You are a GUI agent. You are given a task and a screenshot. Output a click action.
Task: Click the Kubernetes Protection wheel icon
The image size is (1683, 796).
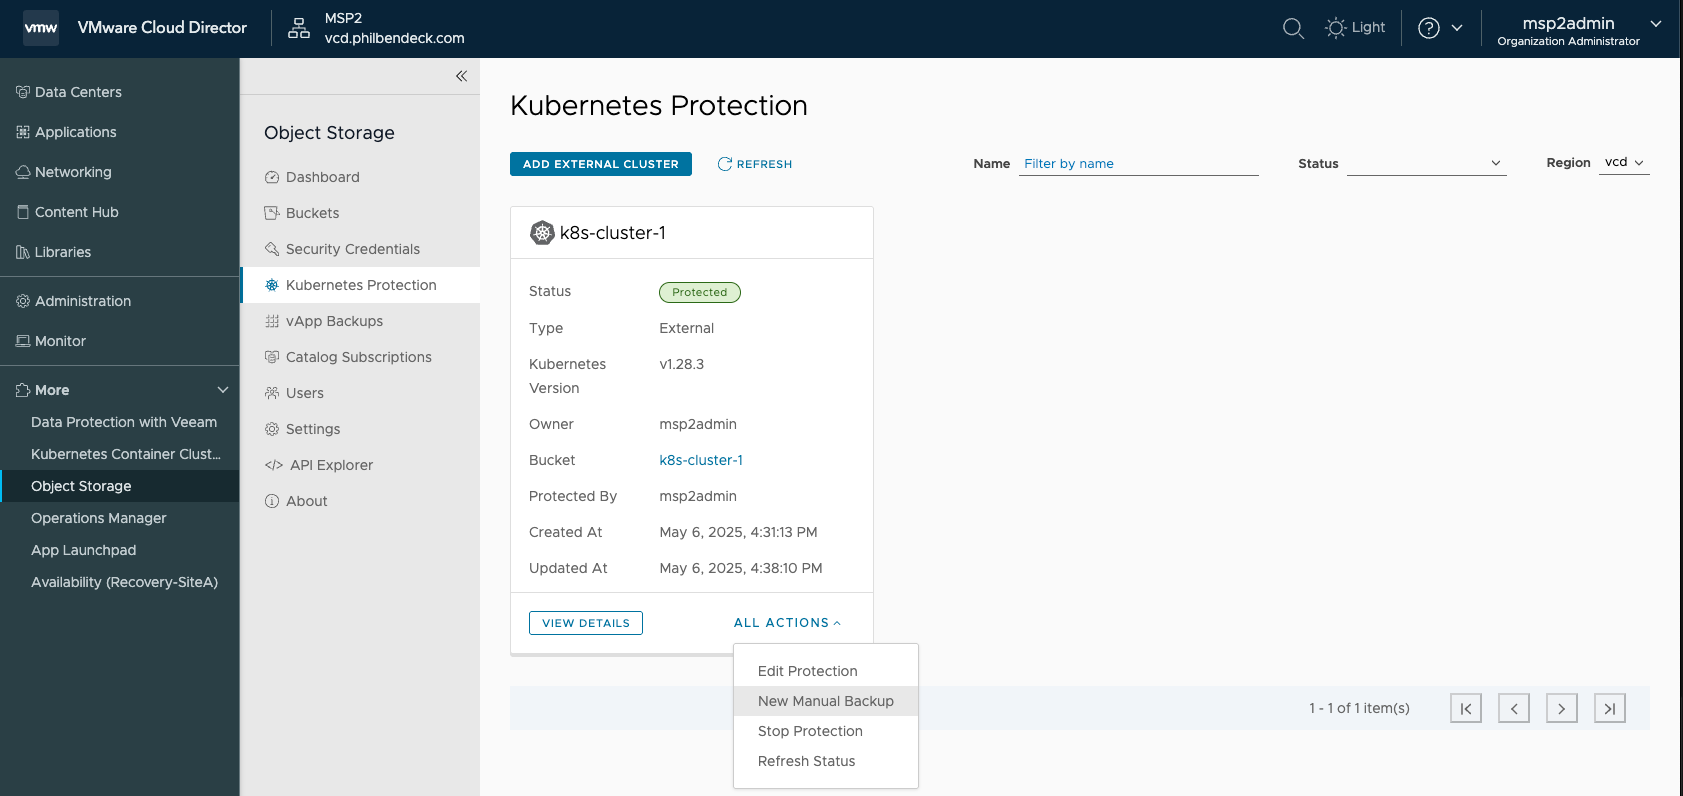coord(272,285)
